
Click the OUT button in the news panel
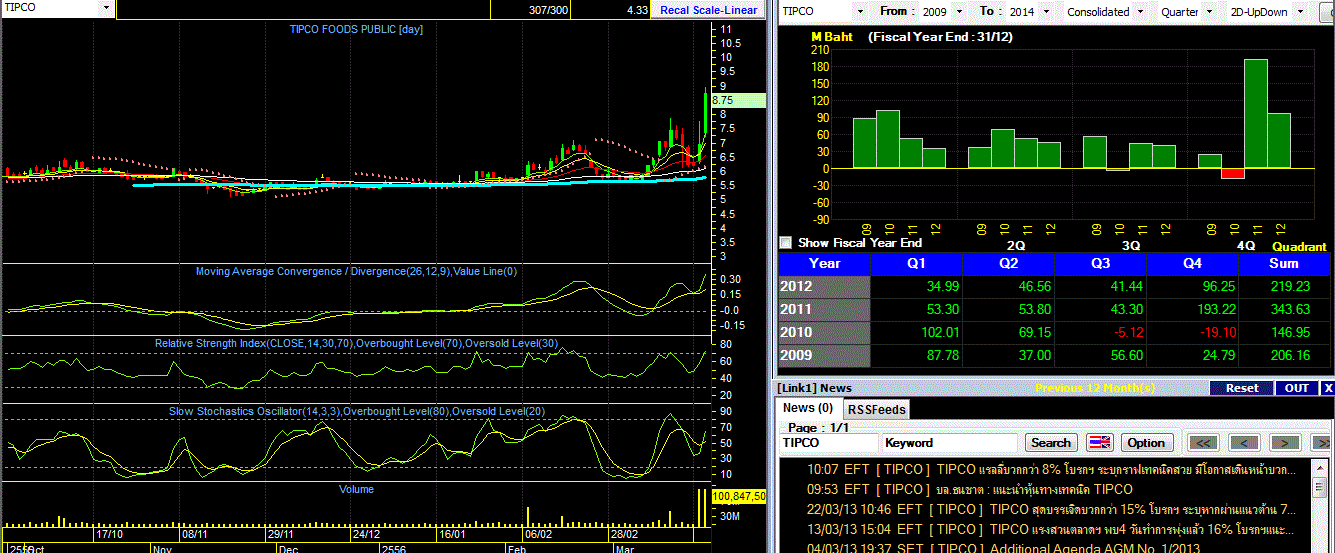point(1296,388)
